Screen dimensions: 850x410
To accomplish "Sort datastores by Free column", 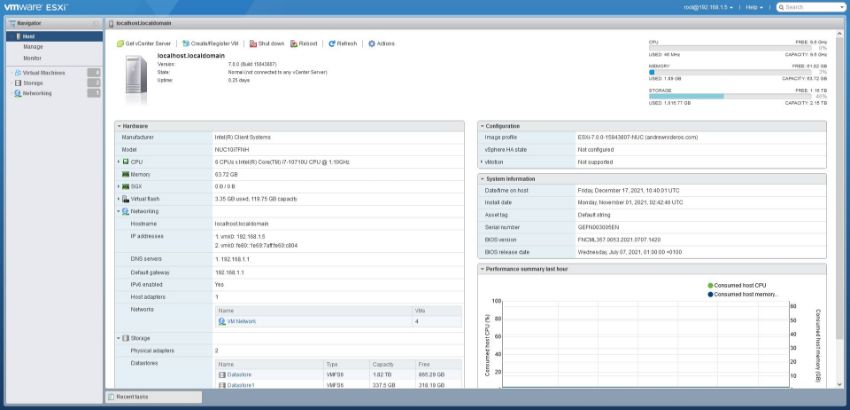I will 437,364.
